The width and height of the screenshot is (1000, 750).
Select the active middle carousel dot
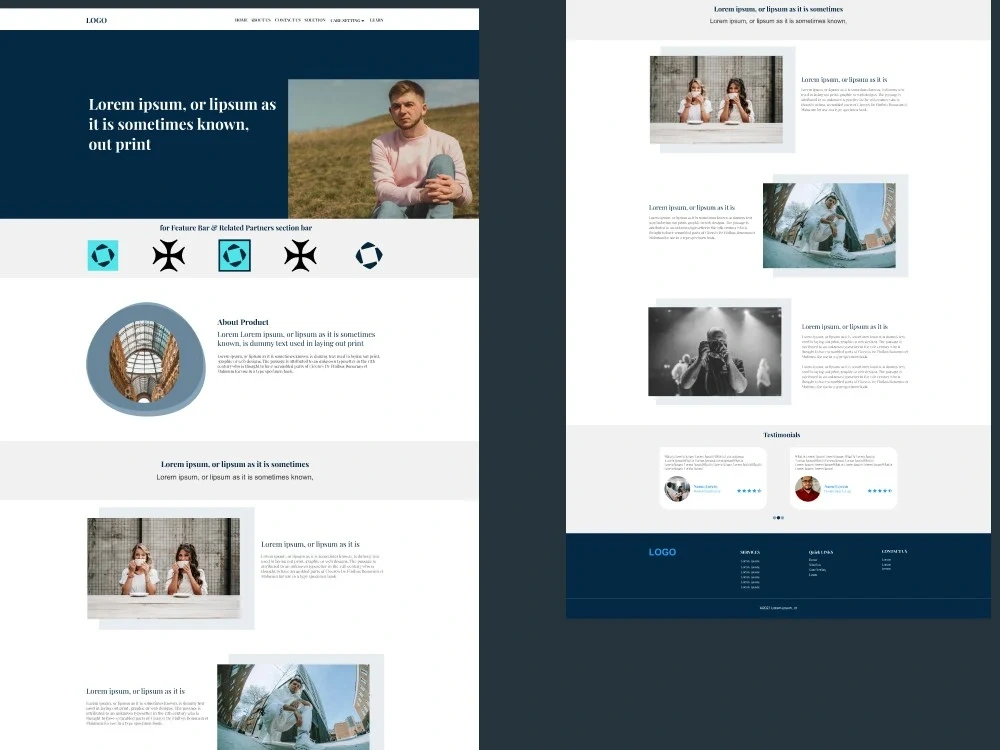pyautogui.click(x=778, y=518)
